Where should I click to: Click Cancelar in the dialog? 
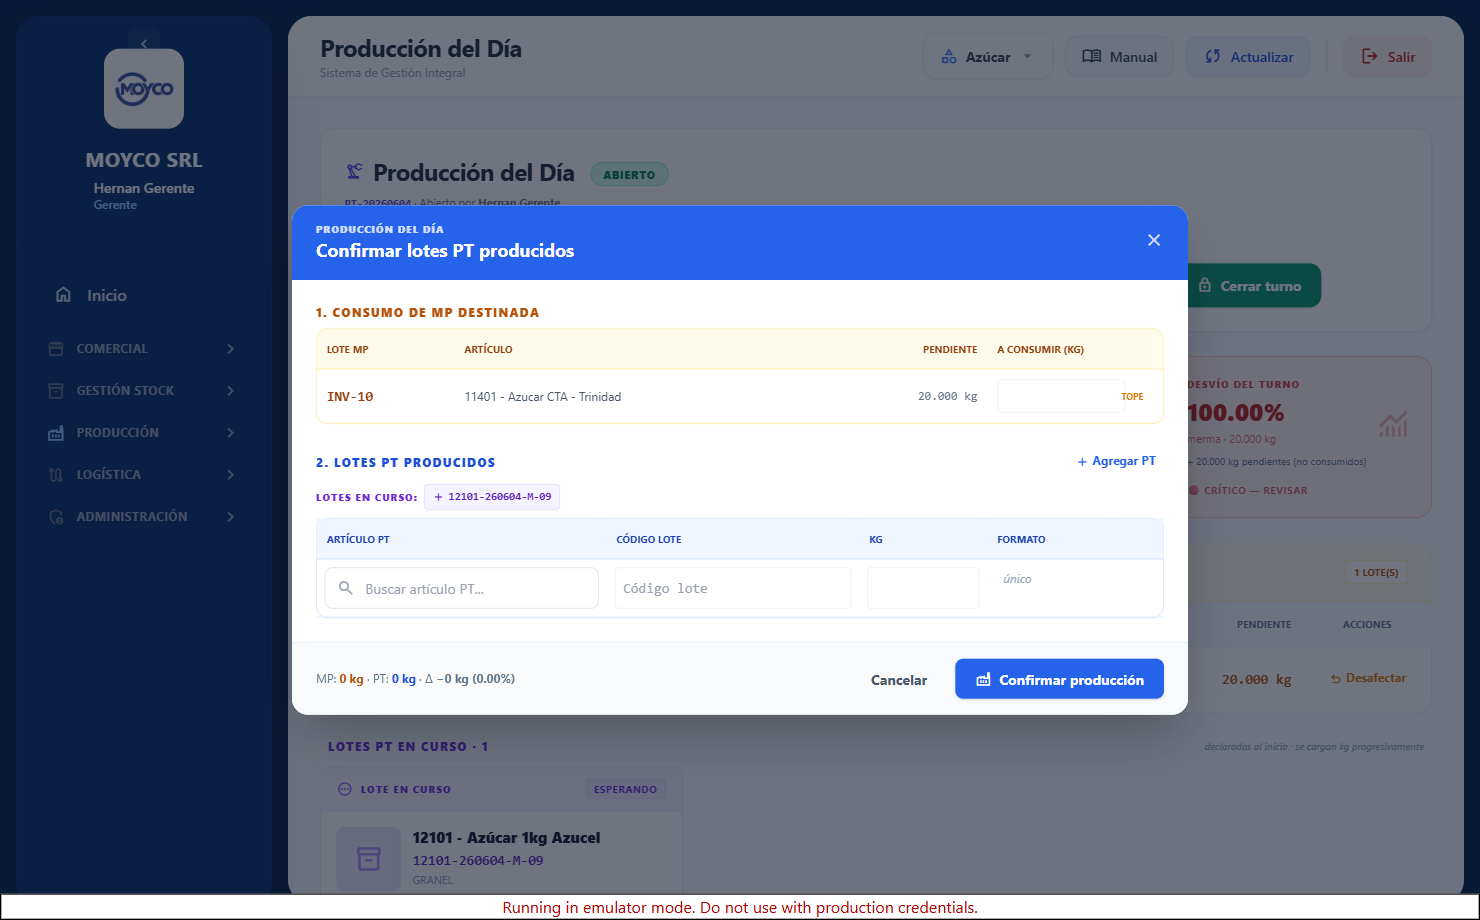pyautogui.click(x=899, y=680)
